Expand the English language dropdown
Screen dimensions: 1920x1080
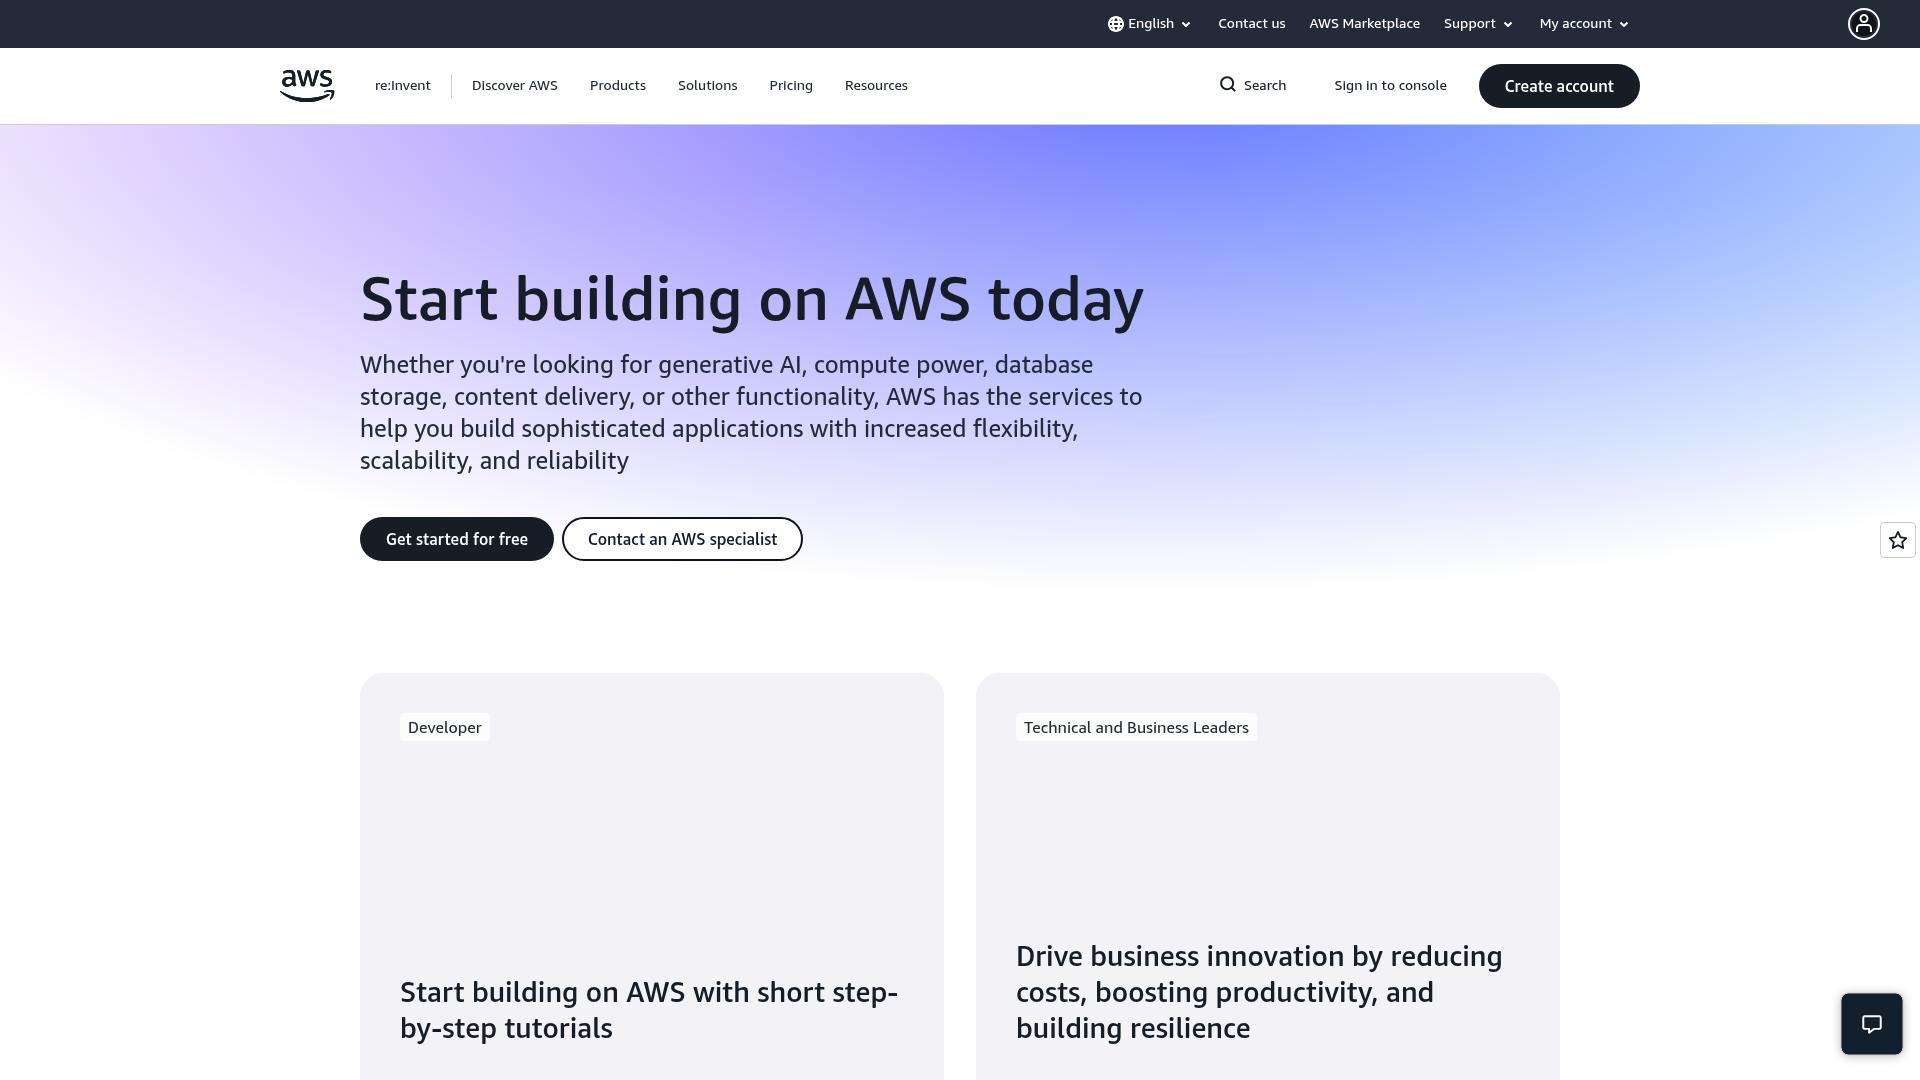point(1150,24)
